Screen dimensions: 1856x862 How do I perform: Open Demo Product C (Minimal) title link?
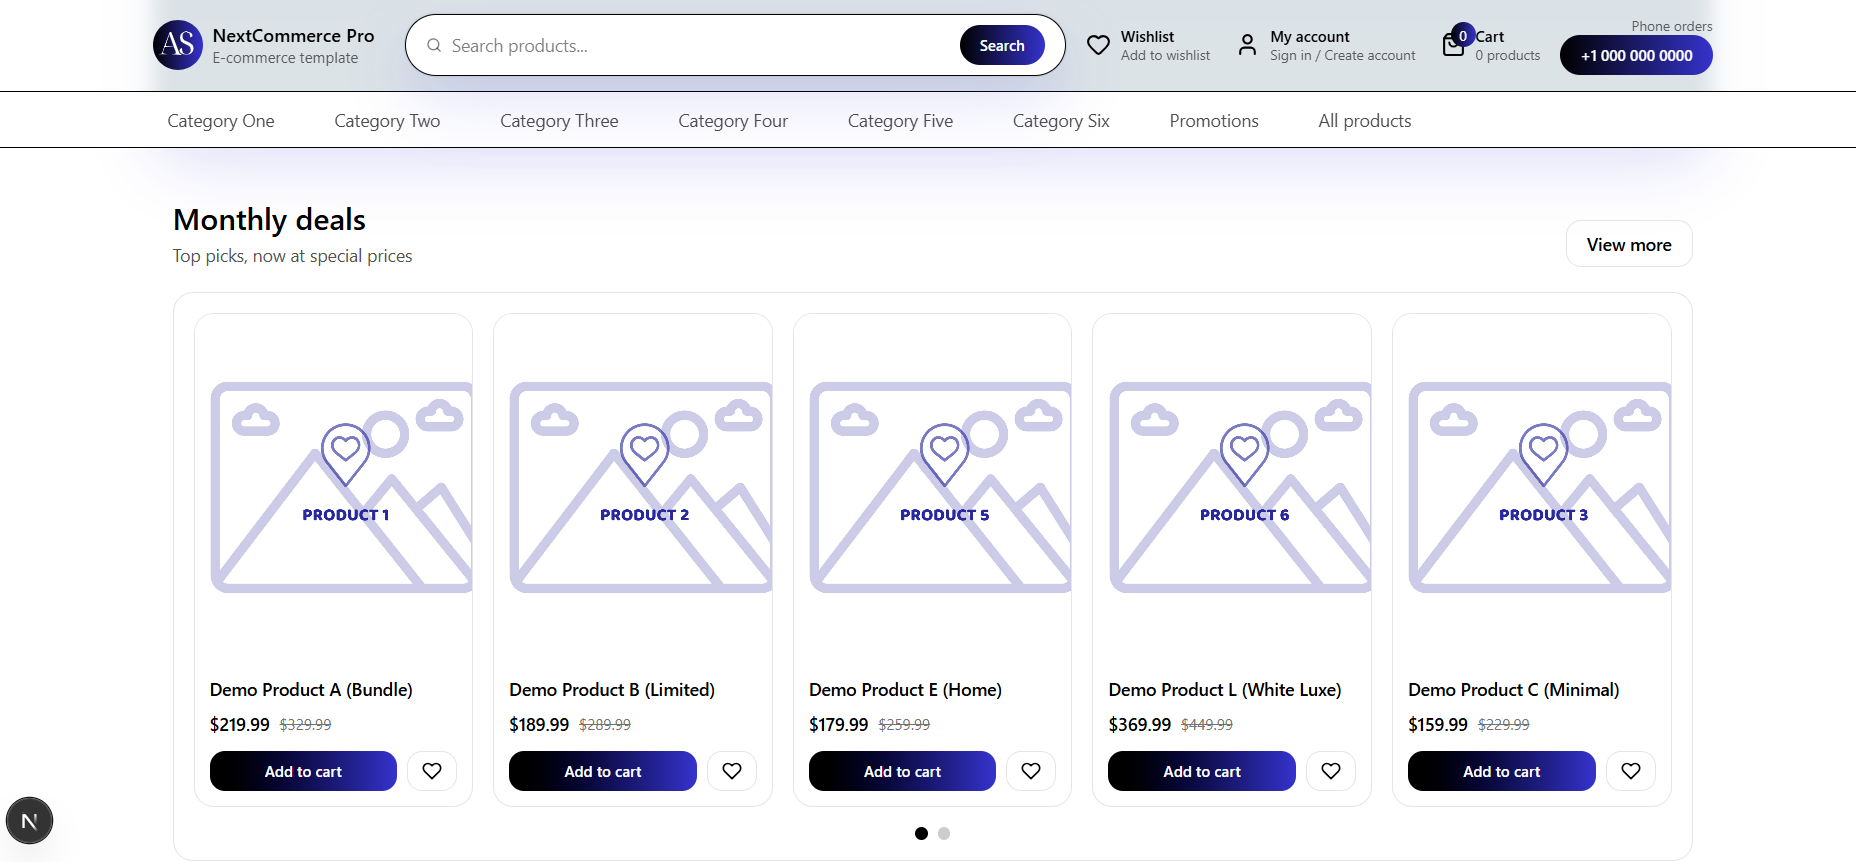(1514, 690)
